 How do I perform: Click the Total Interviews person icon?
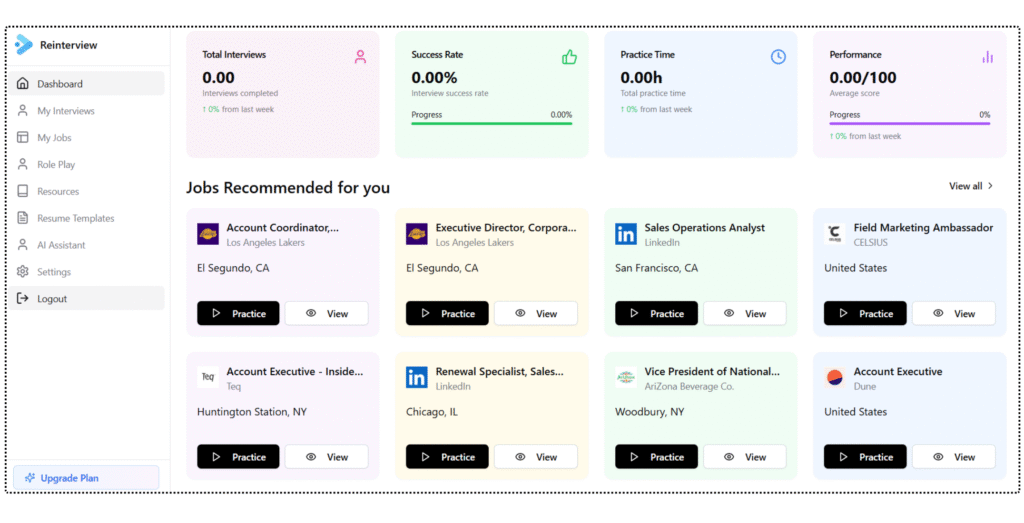coord(360,57)
